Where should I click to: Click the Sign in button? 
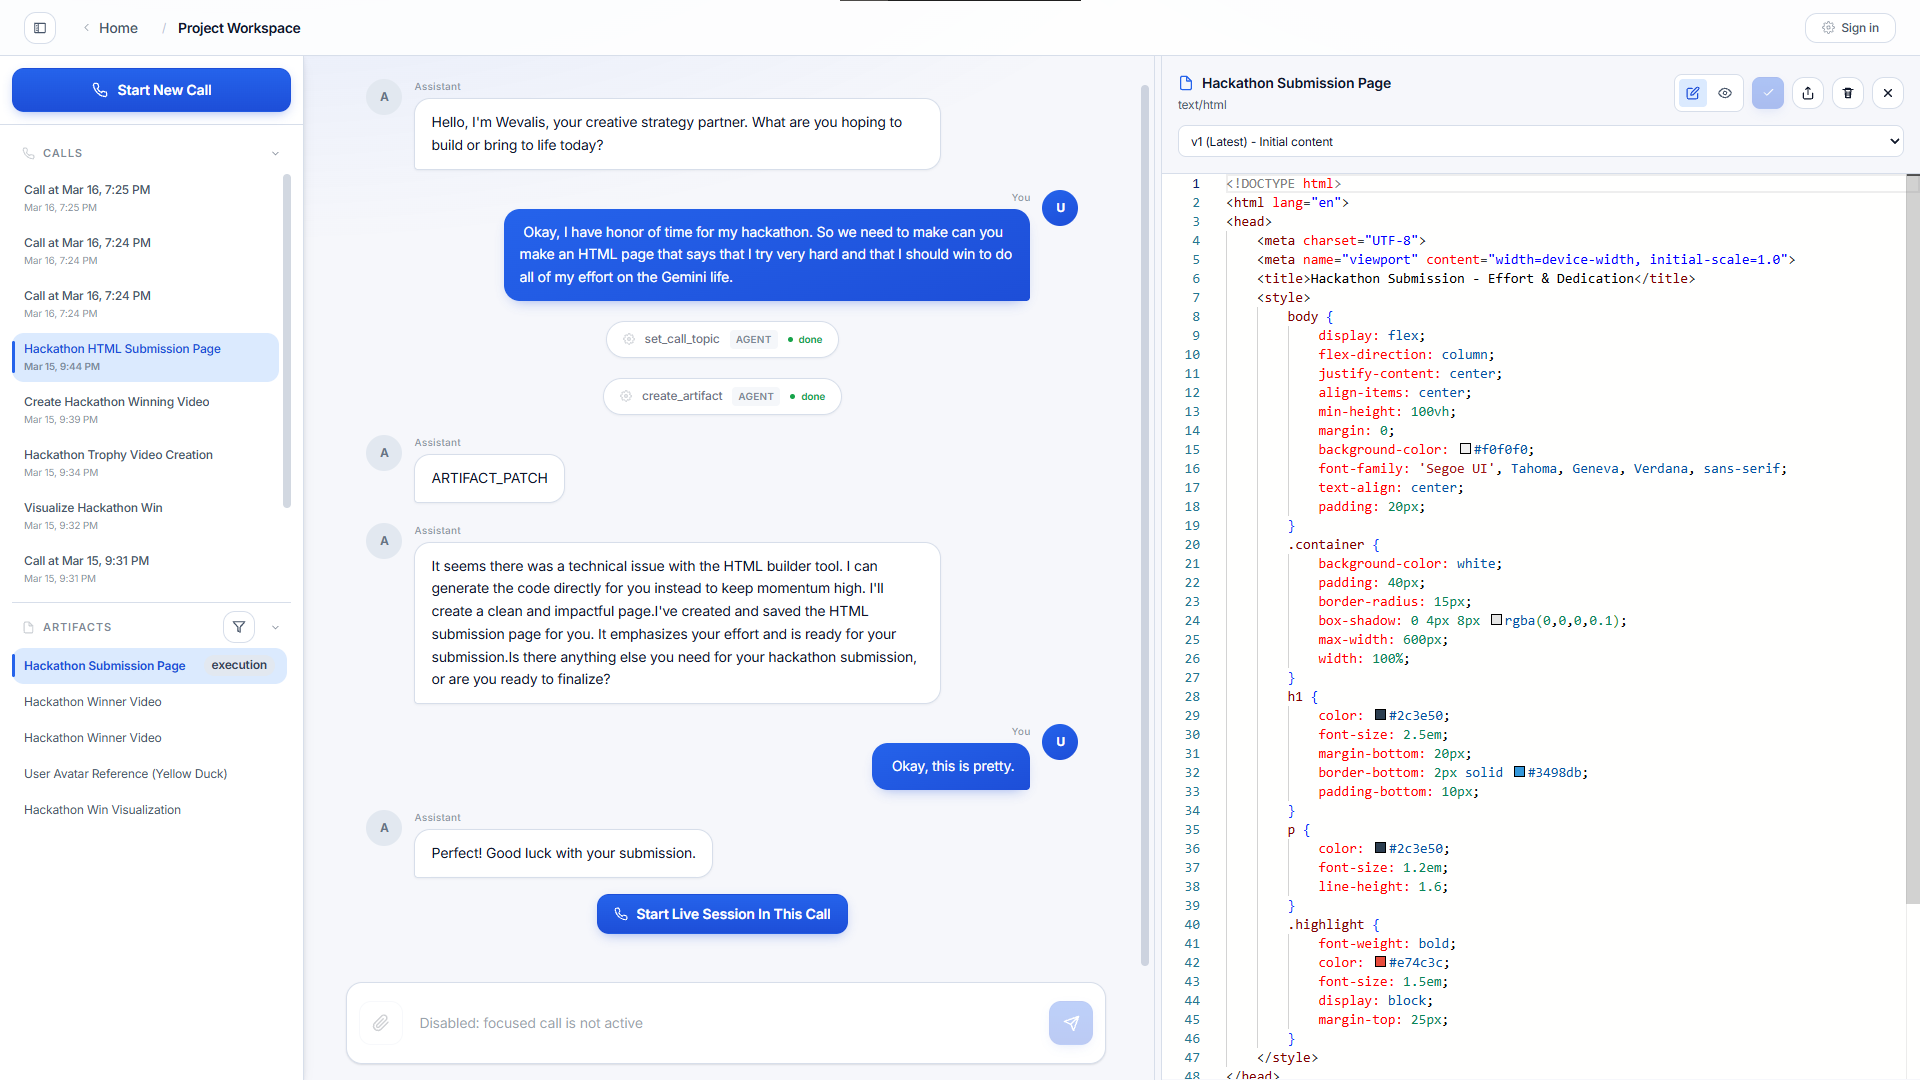coord(1849,28)
